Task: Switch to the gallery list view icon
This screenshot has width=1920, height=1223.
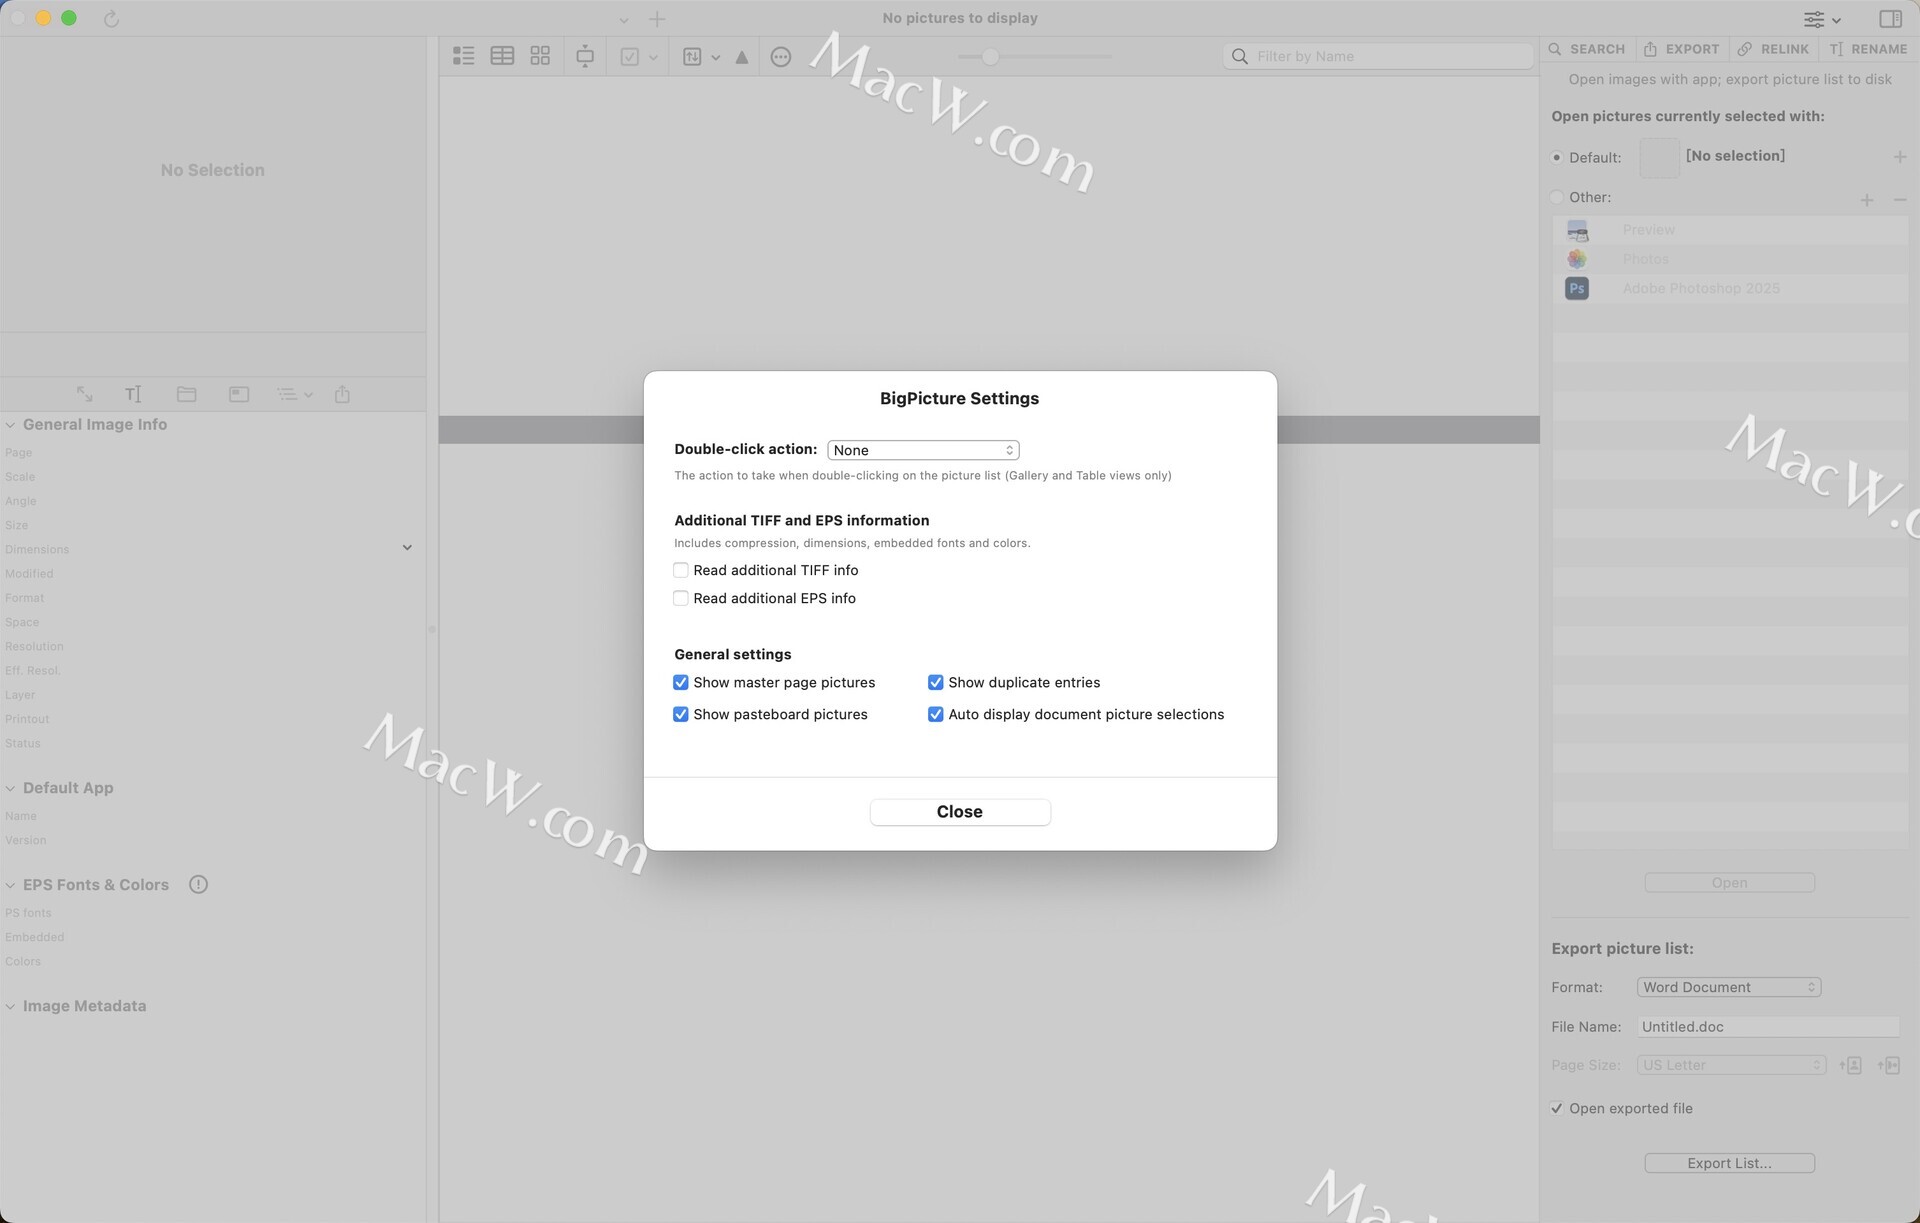Action: click(x=463, y=56)
